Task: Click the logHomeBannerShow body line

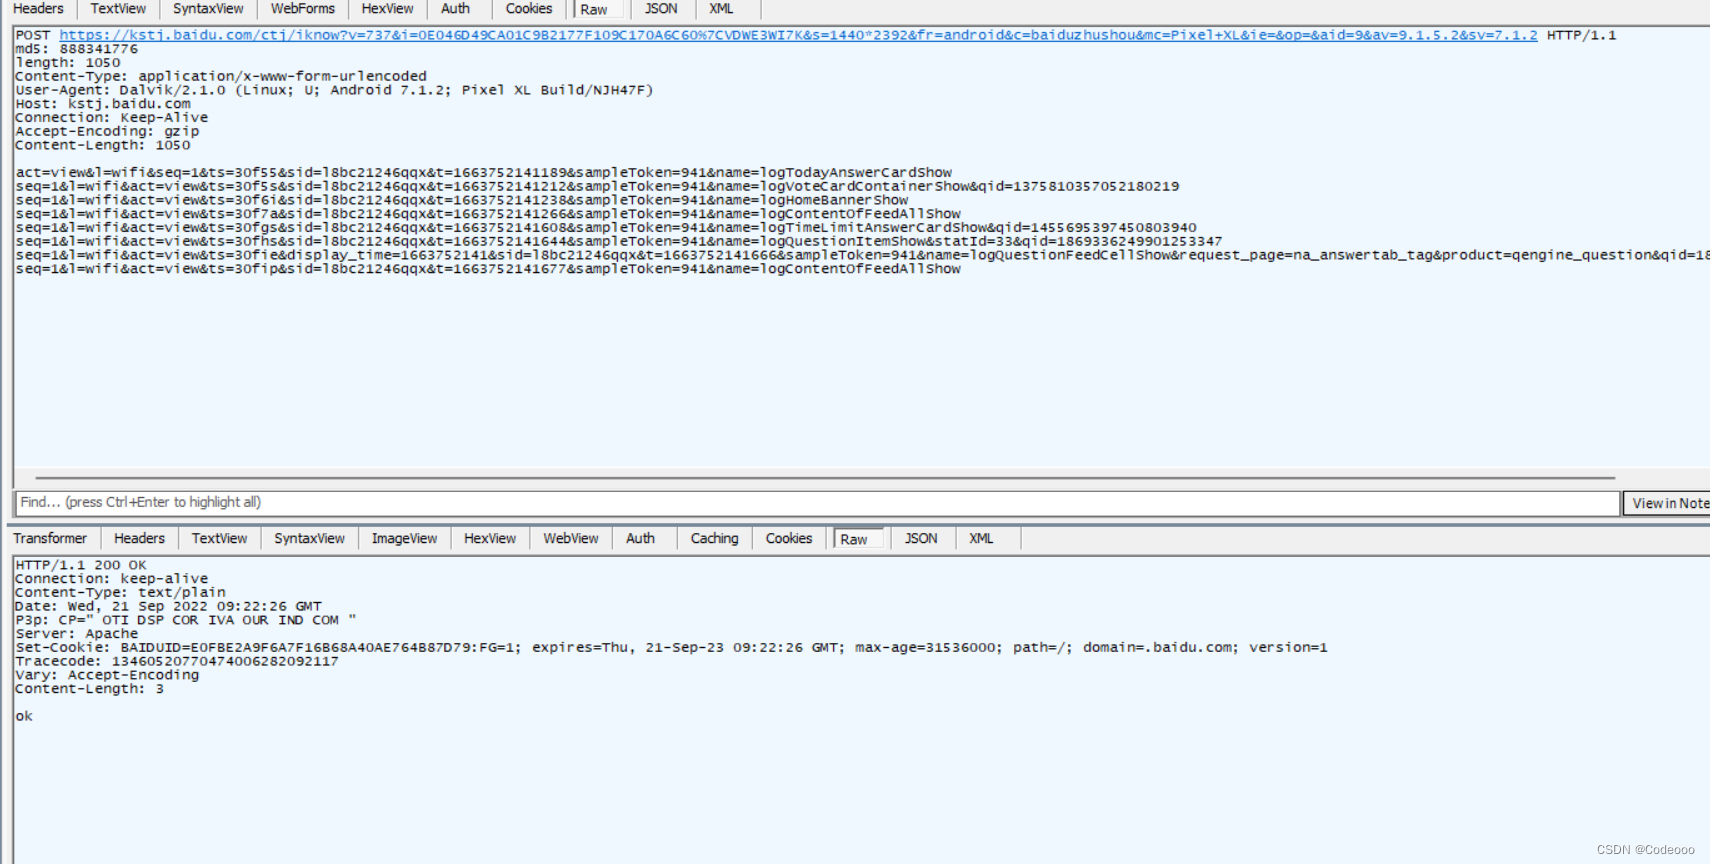Action: click(x=462, y=200)
